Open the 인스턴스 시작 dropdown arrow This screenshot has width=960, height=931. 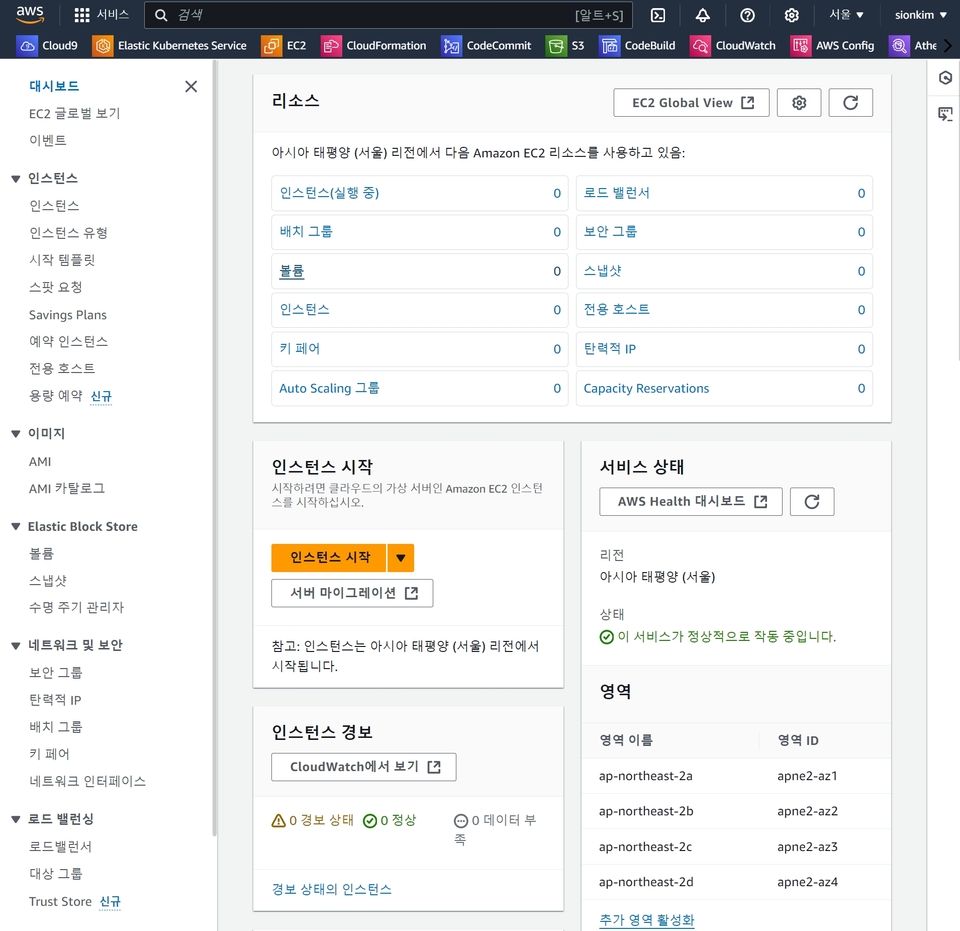pyautogui.click(x=401, y=558)
